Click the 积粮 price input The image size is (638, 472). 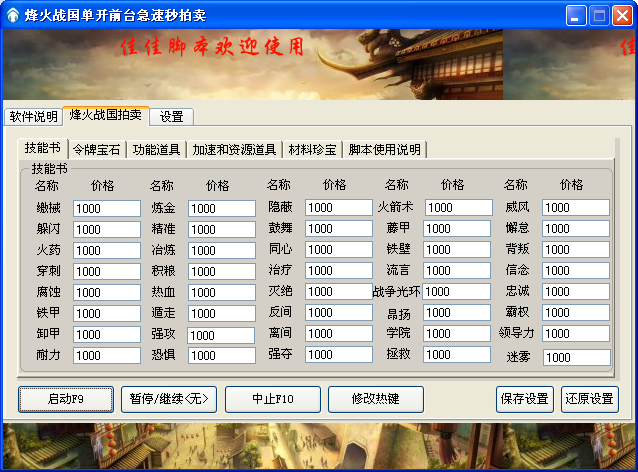tap(222, 271)
